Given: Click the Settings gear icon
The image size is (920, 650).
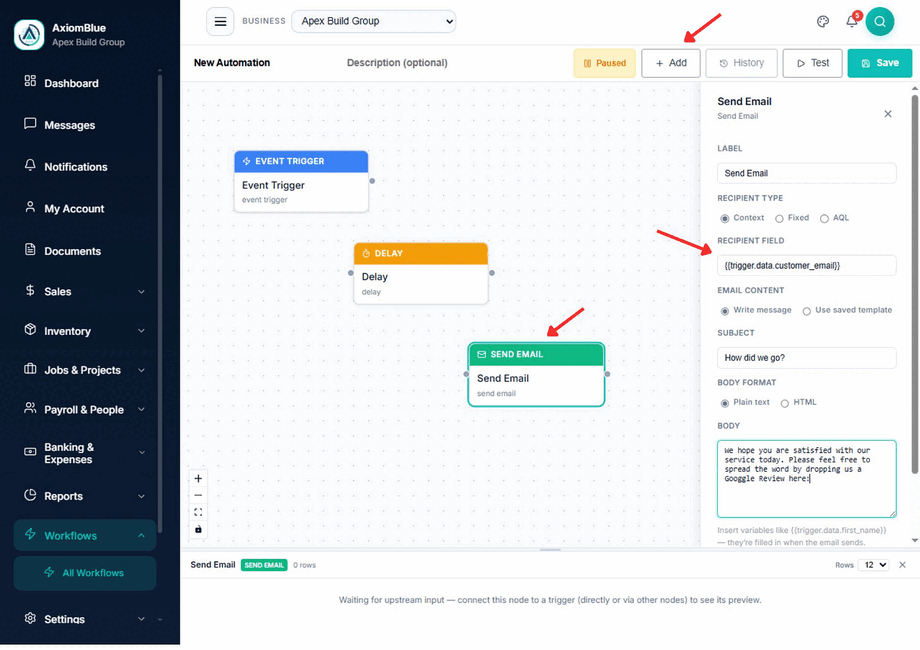Looking at the screenshot, I should [30, 618].
